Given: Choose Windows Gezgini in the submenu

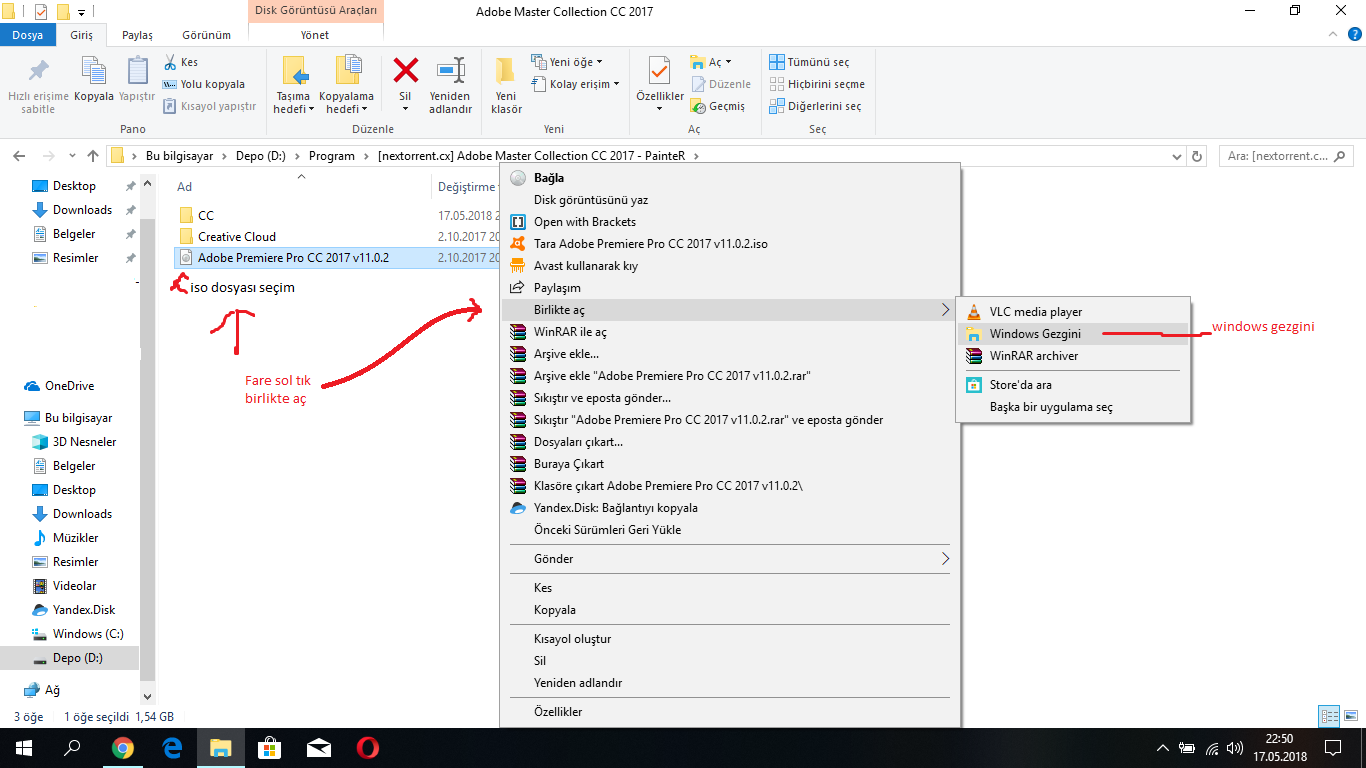Looking at the screenshot, I should click(x=1034, y=334).
